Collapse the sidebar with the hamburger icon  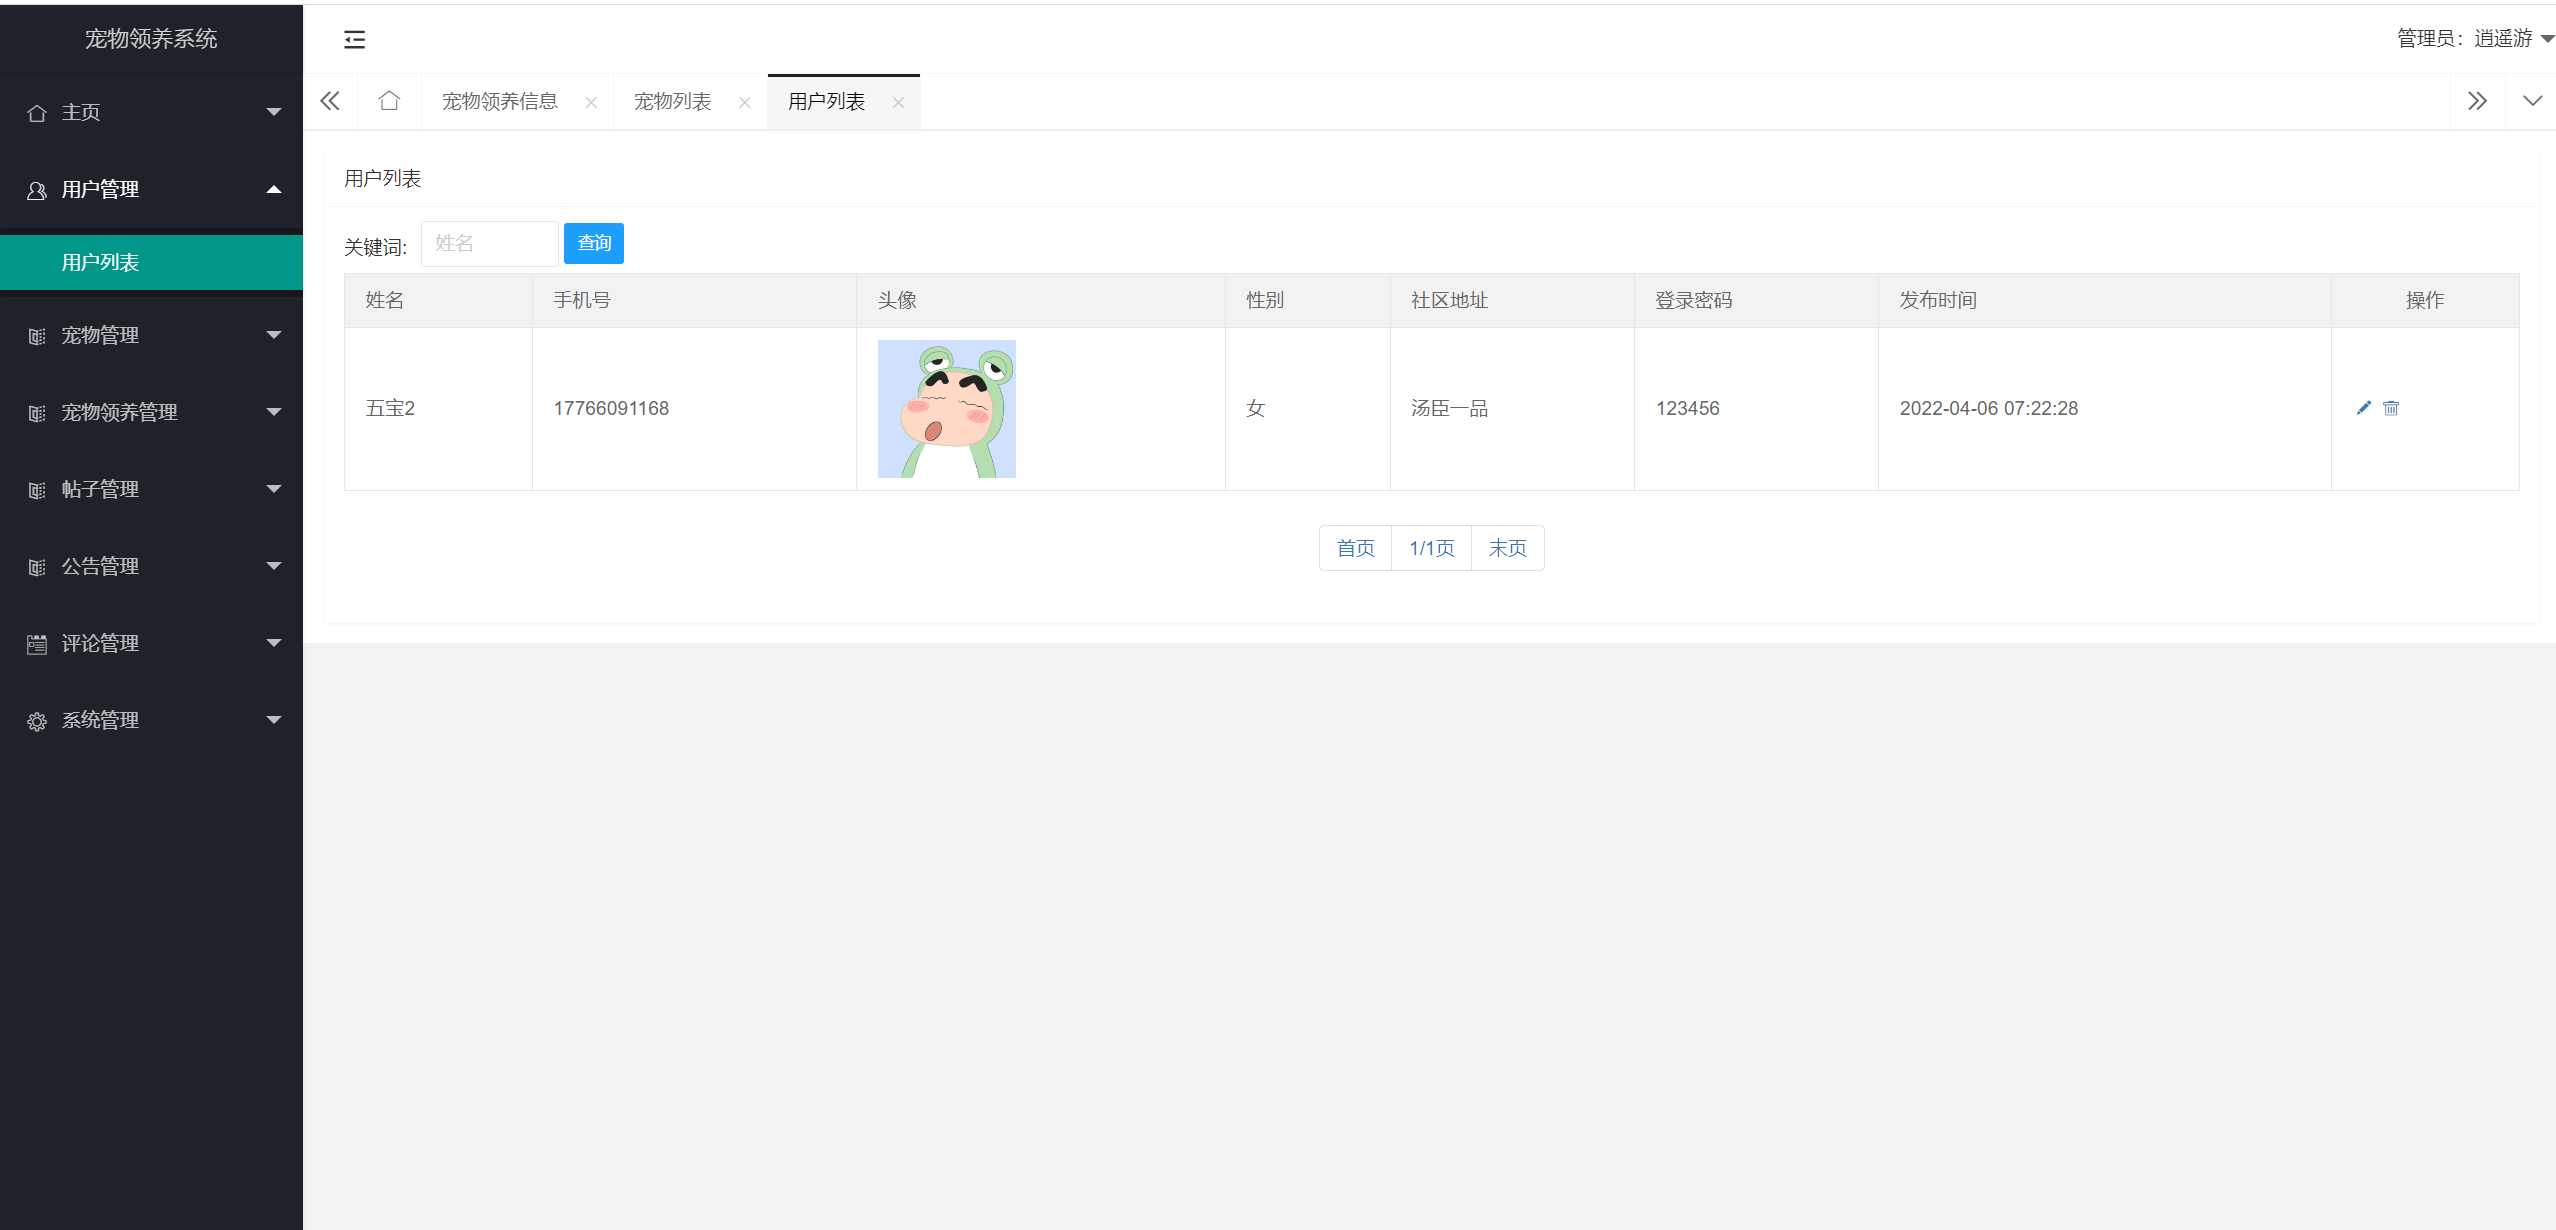point(354,40)
